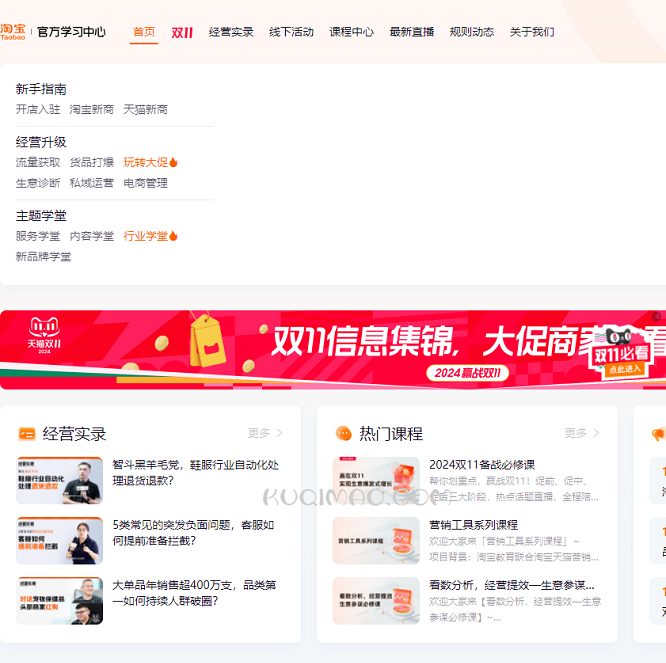Viewport: 666px width, 663px height.
Task: Click description 欢迎大家来【看数分析
Action: pos(515,609)
